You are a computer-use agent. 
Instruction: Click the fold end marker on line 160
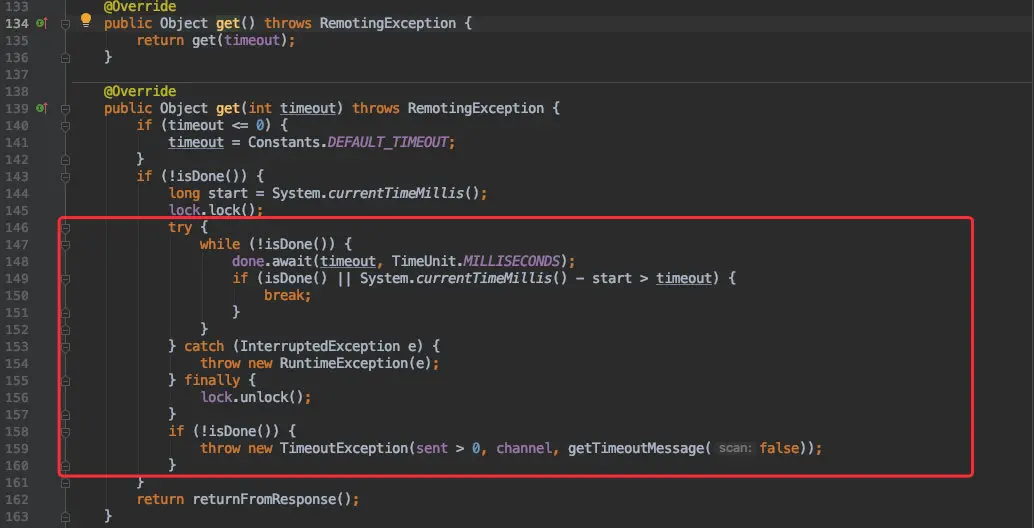65,465
